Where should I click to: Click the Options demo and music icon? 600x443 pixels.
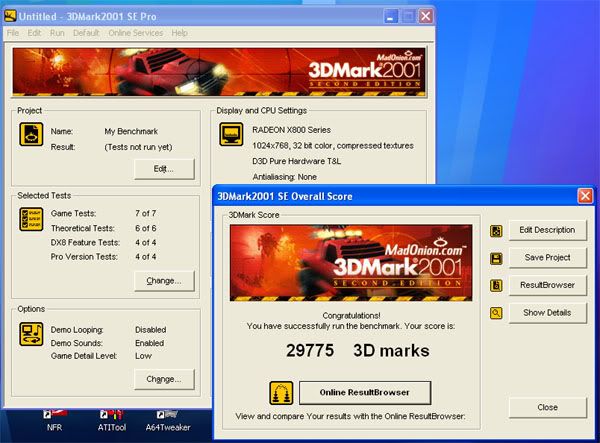[x=31, y=334]
